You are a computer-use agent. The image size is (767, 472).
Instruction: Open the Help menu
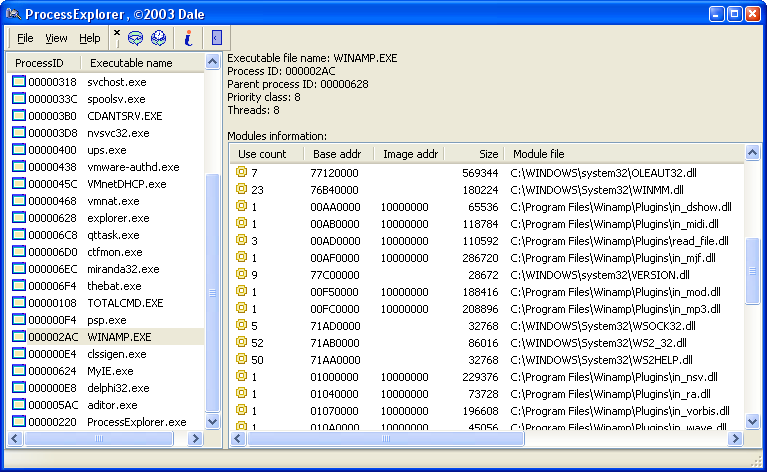pos(90,38)
